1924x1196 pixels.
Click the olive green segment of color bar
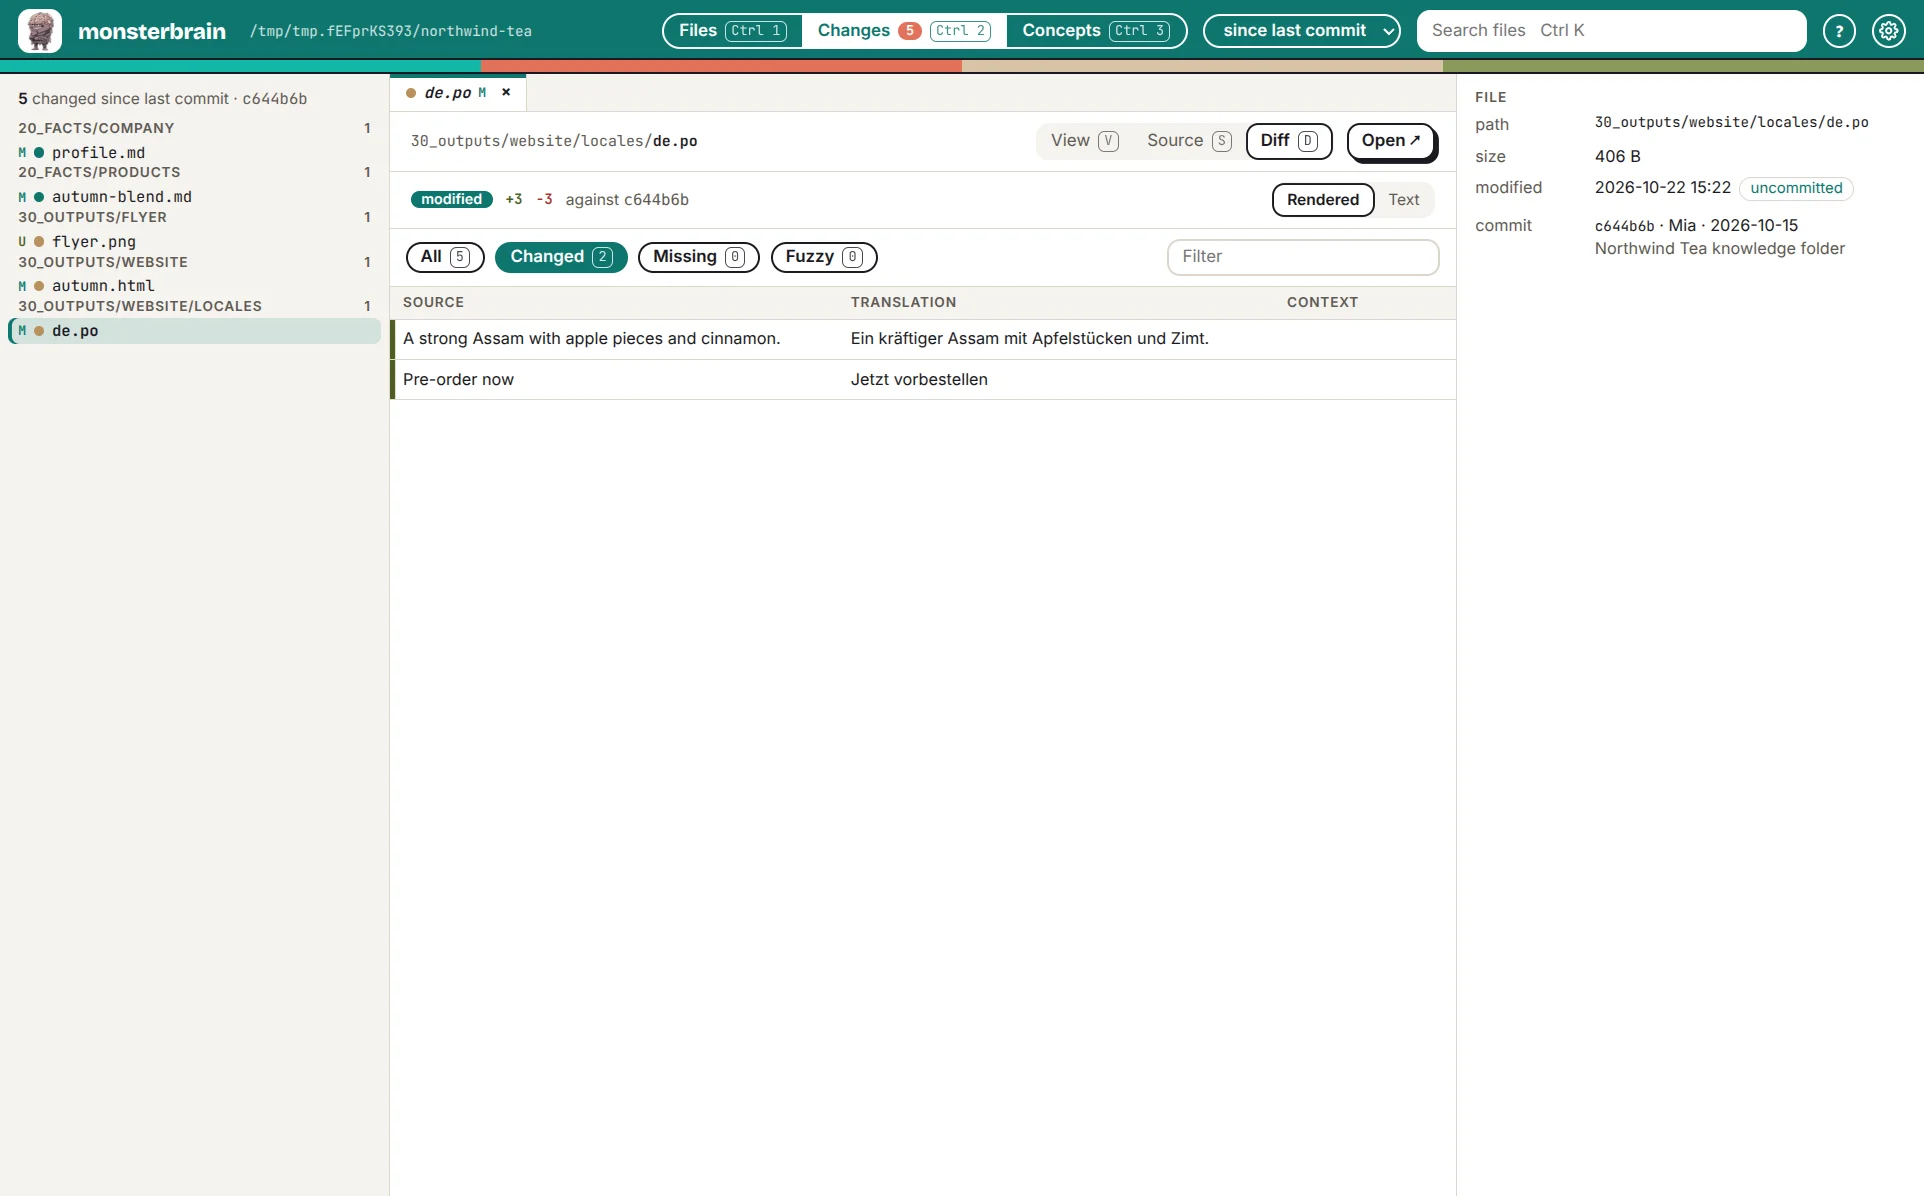pos(1683,66)
